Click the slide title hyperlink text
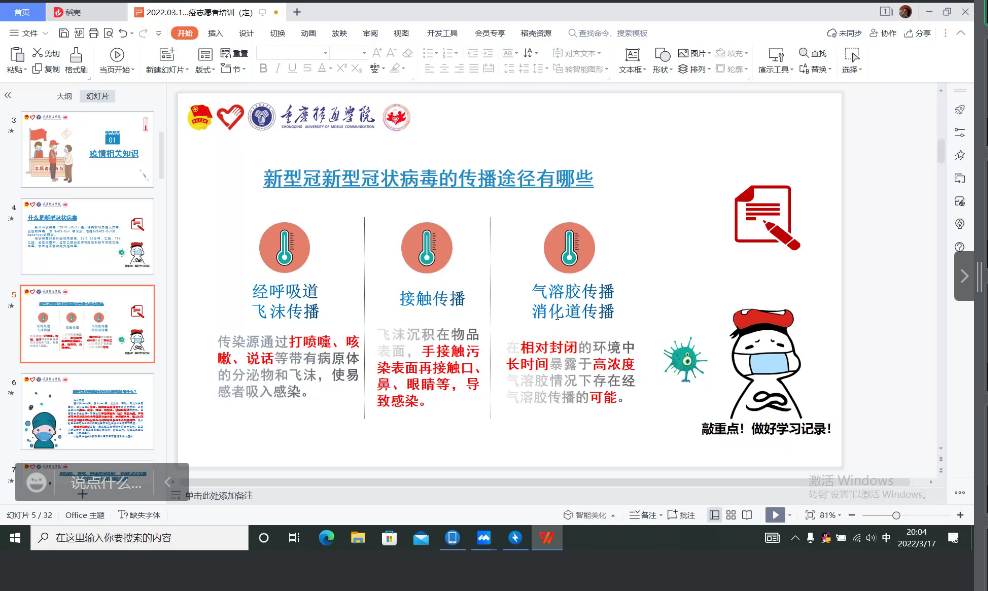988x591 pixels. [x=428, y=179]
